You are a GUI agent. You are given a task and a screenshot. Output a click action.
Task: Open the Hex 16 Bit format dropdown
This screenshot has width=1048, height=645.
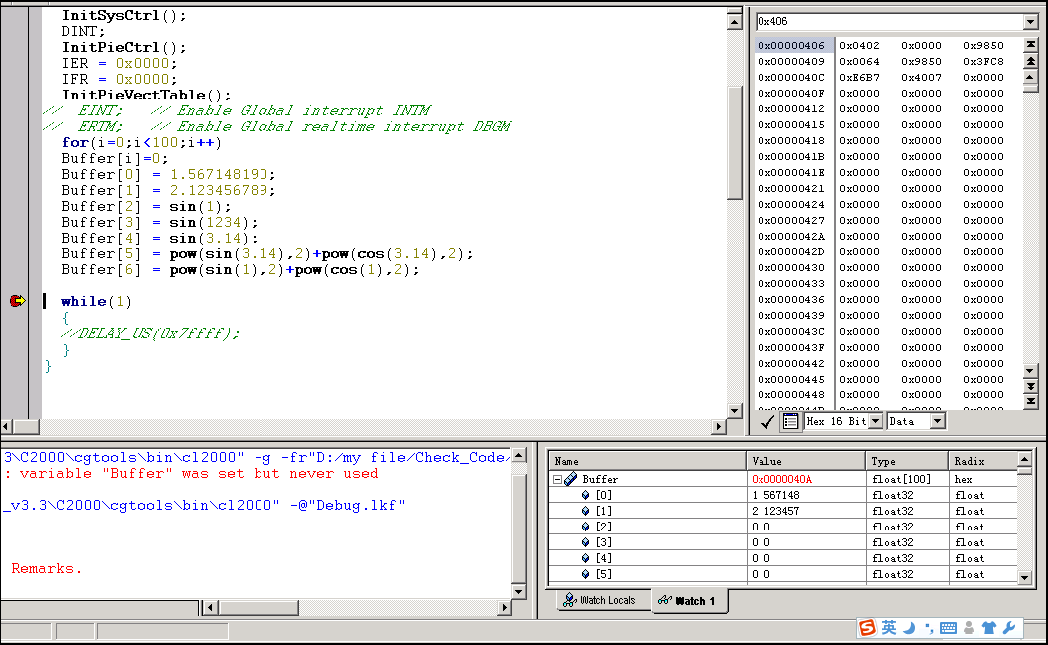tap(876, 421)
